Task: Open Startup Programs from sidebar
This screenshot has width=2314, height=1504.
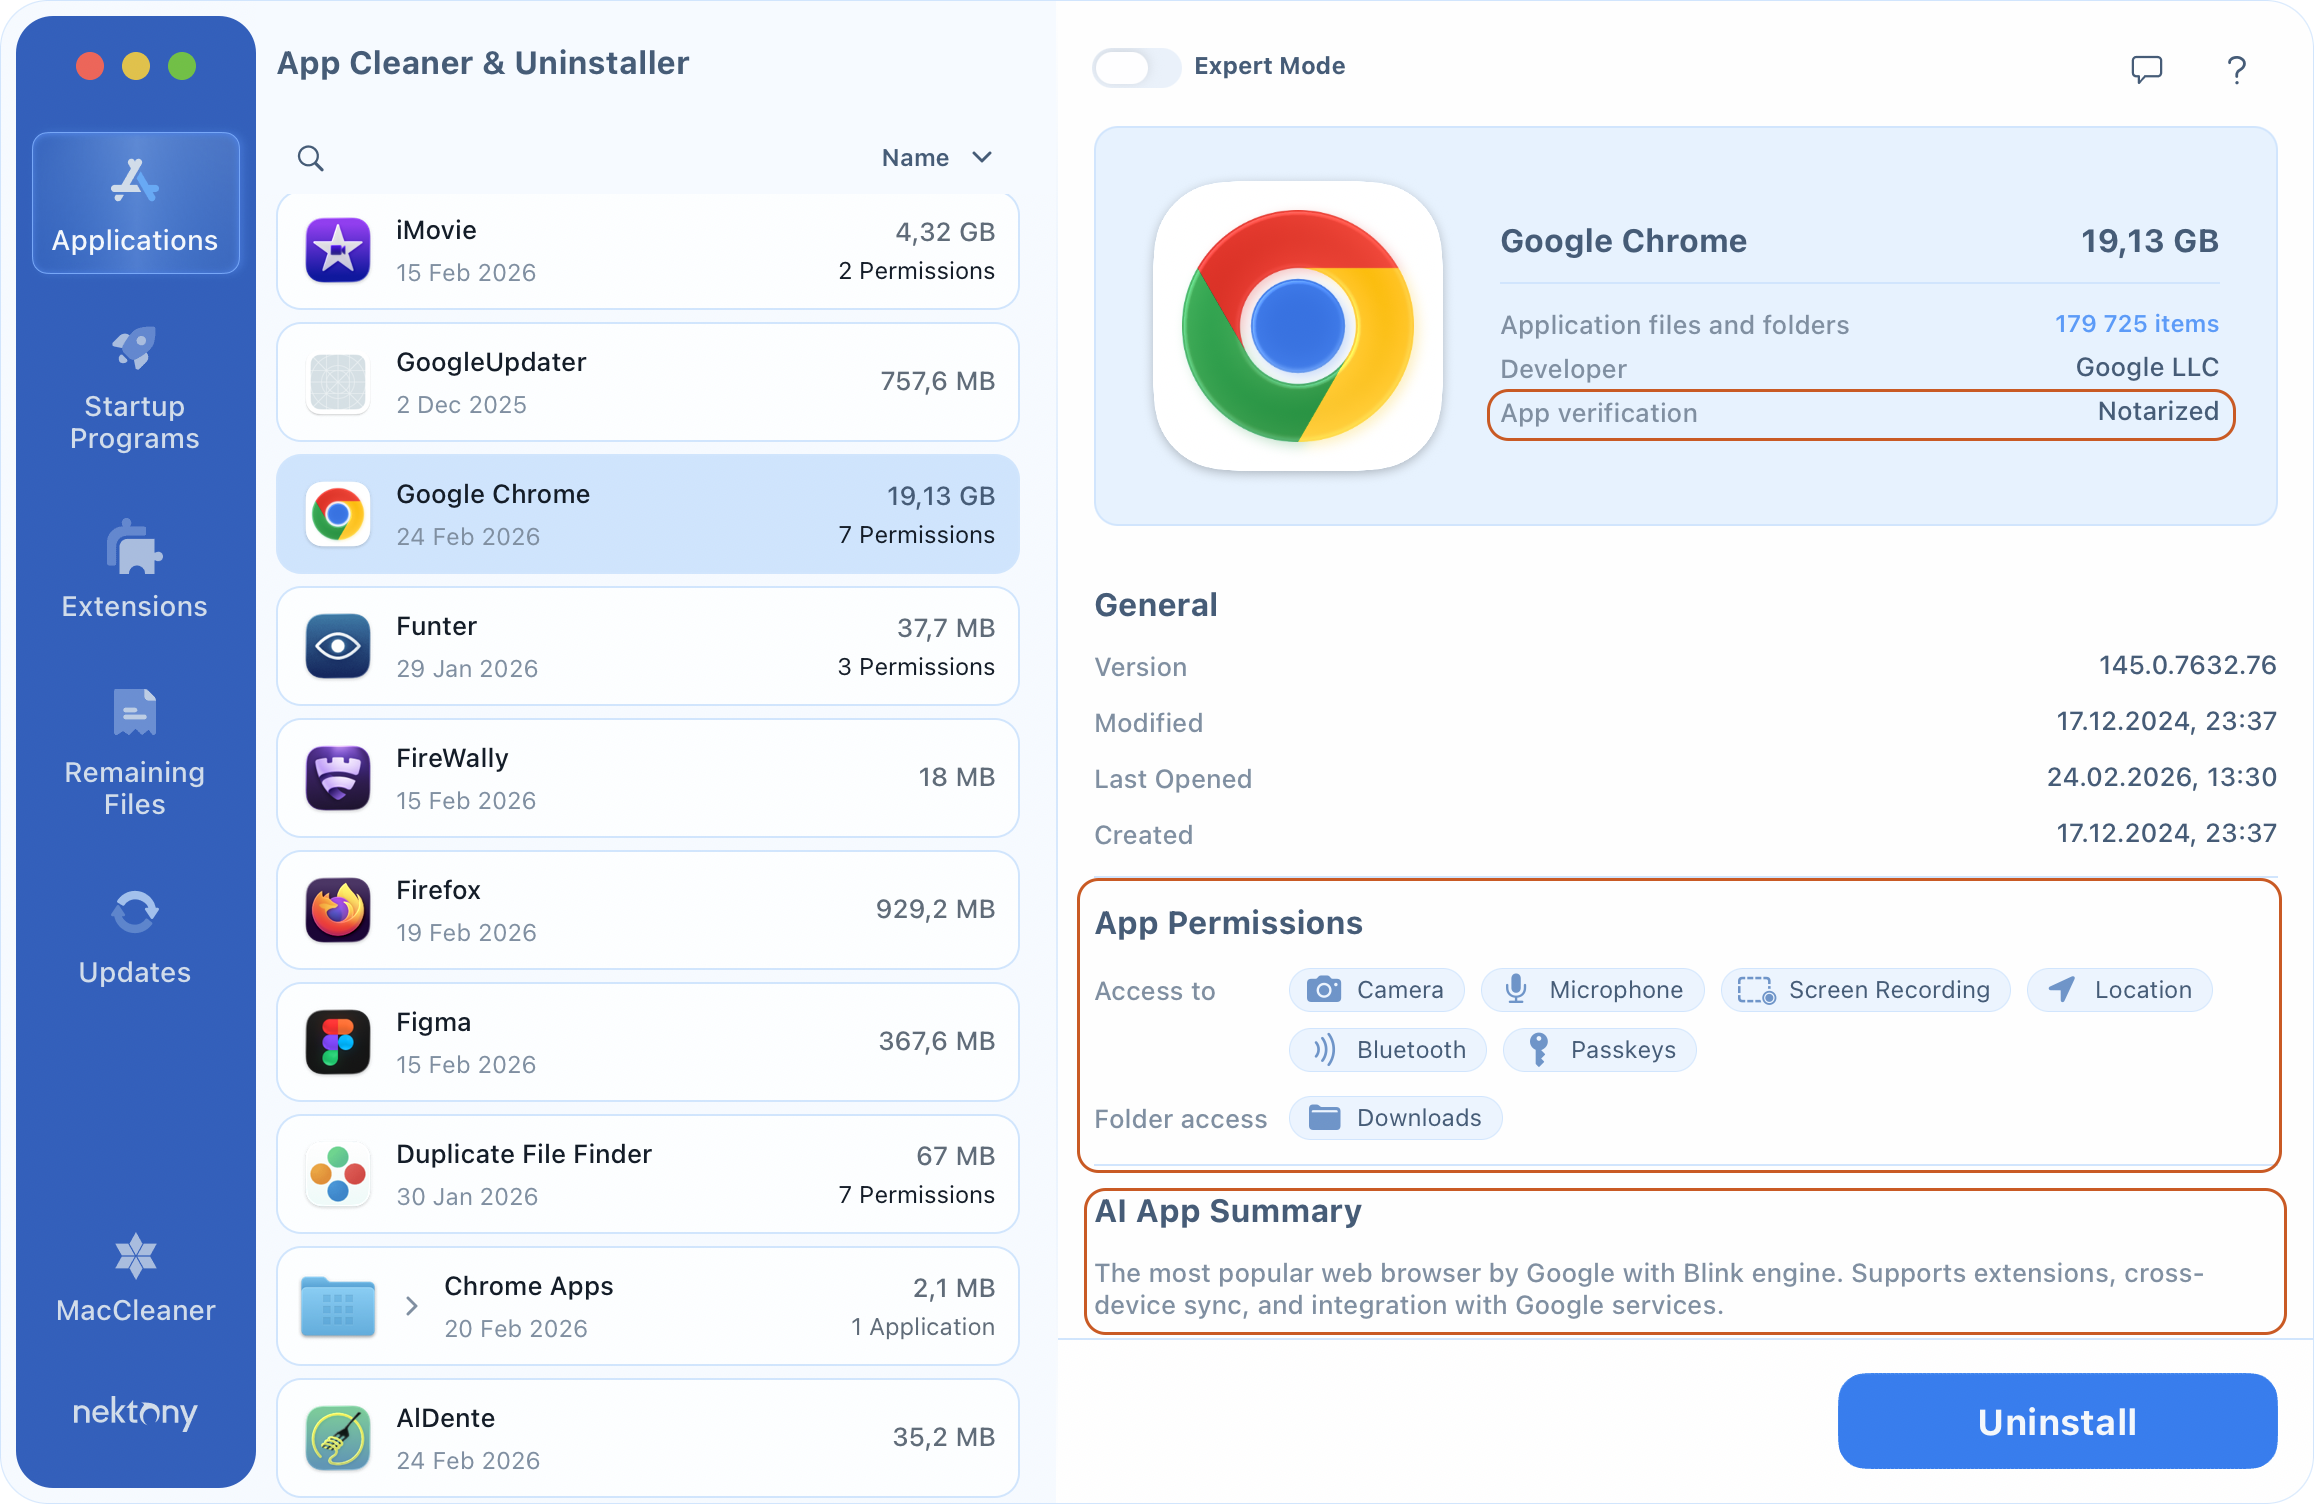Action: click(135, 390)
